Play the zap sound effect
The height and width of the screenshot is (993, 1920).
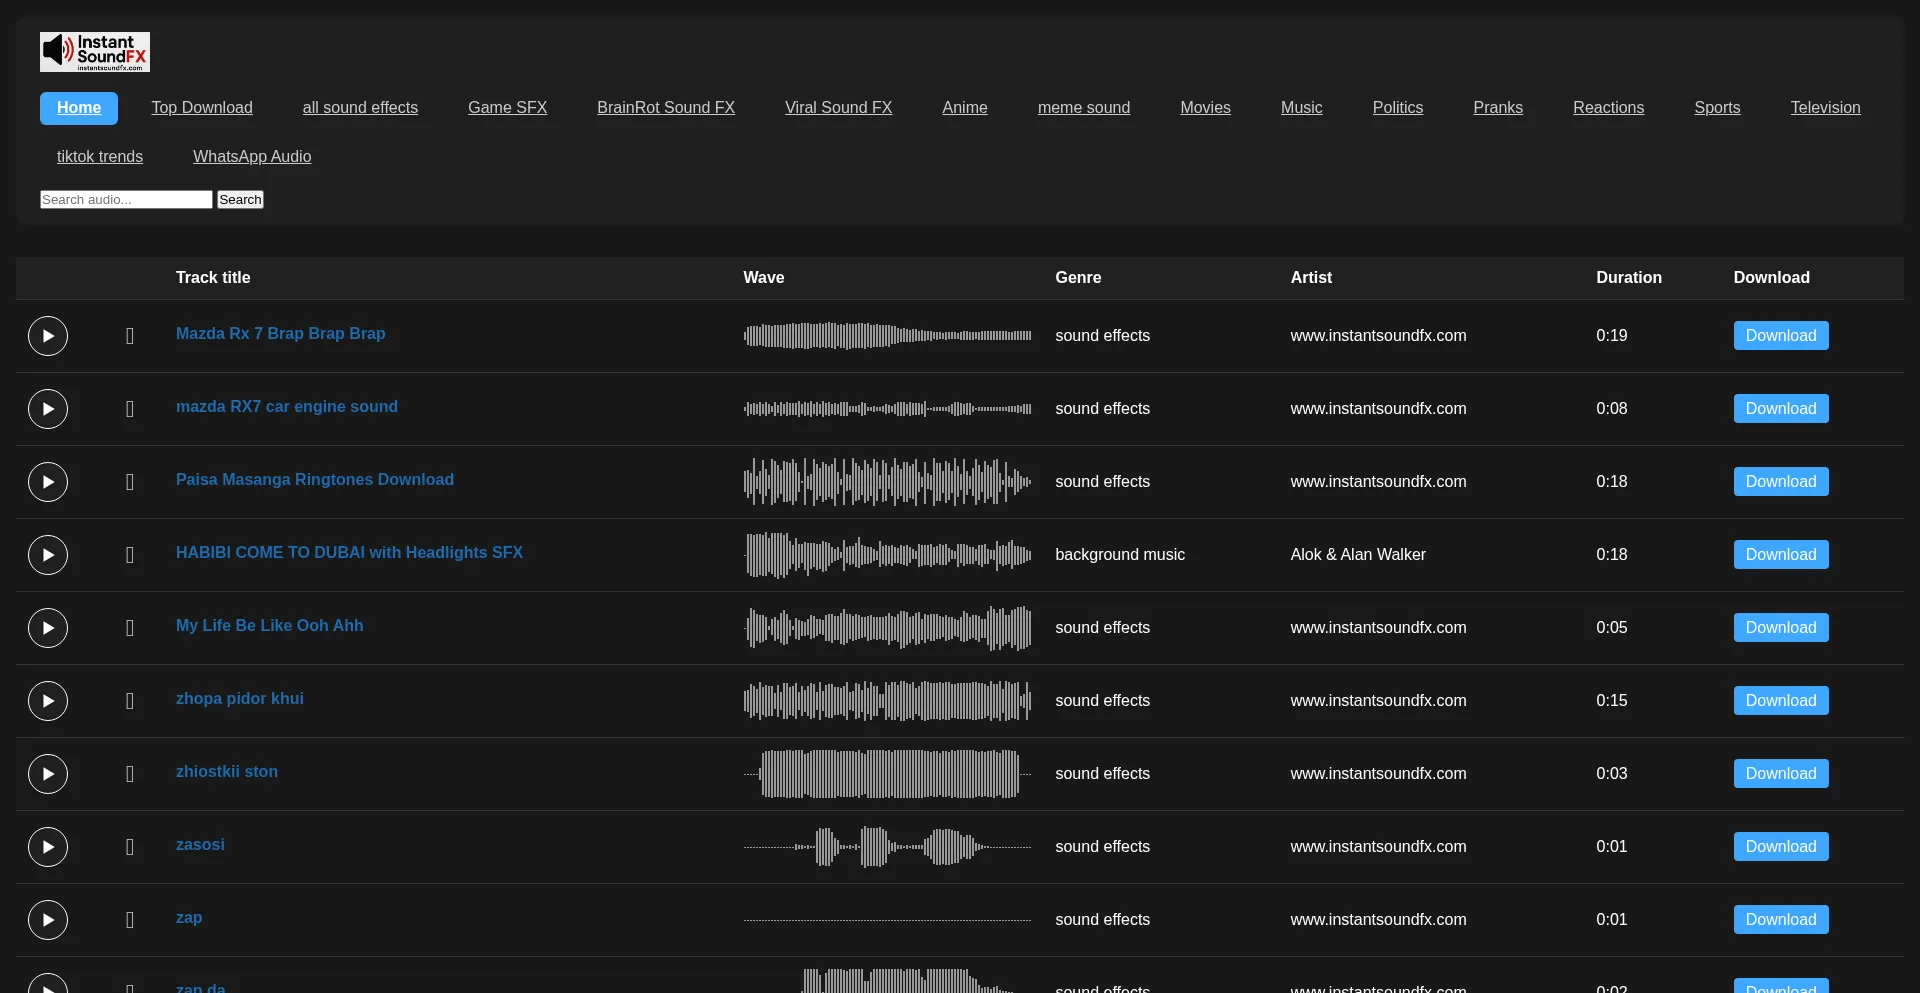click(46, 920)
